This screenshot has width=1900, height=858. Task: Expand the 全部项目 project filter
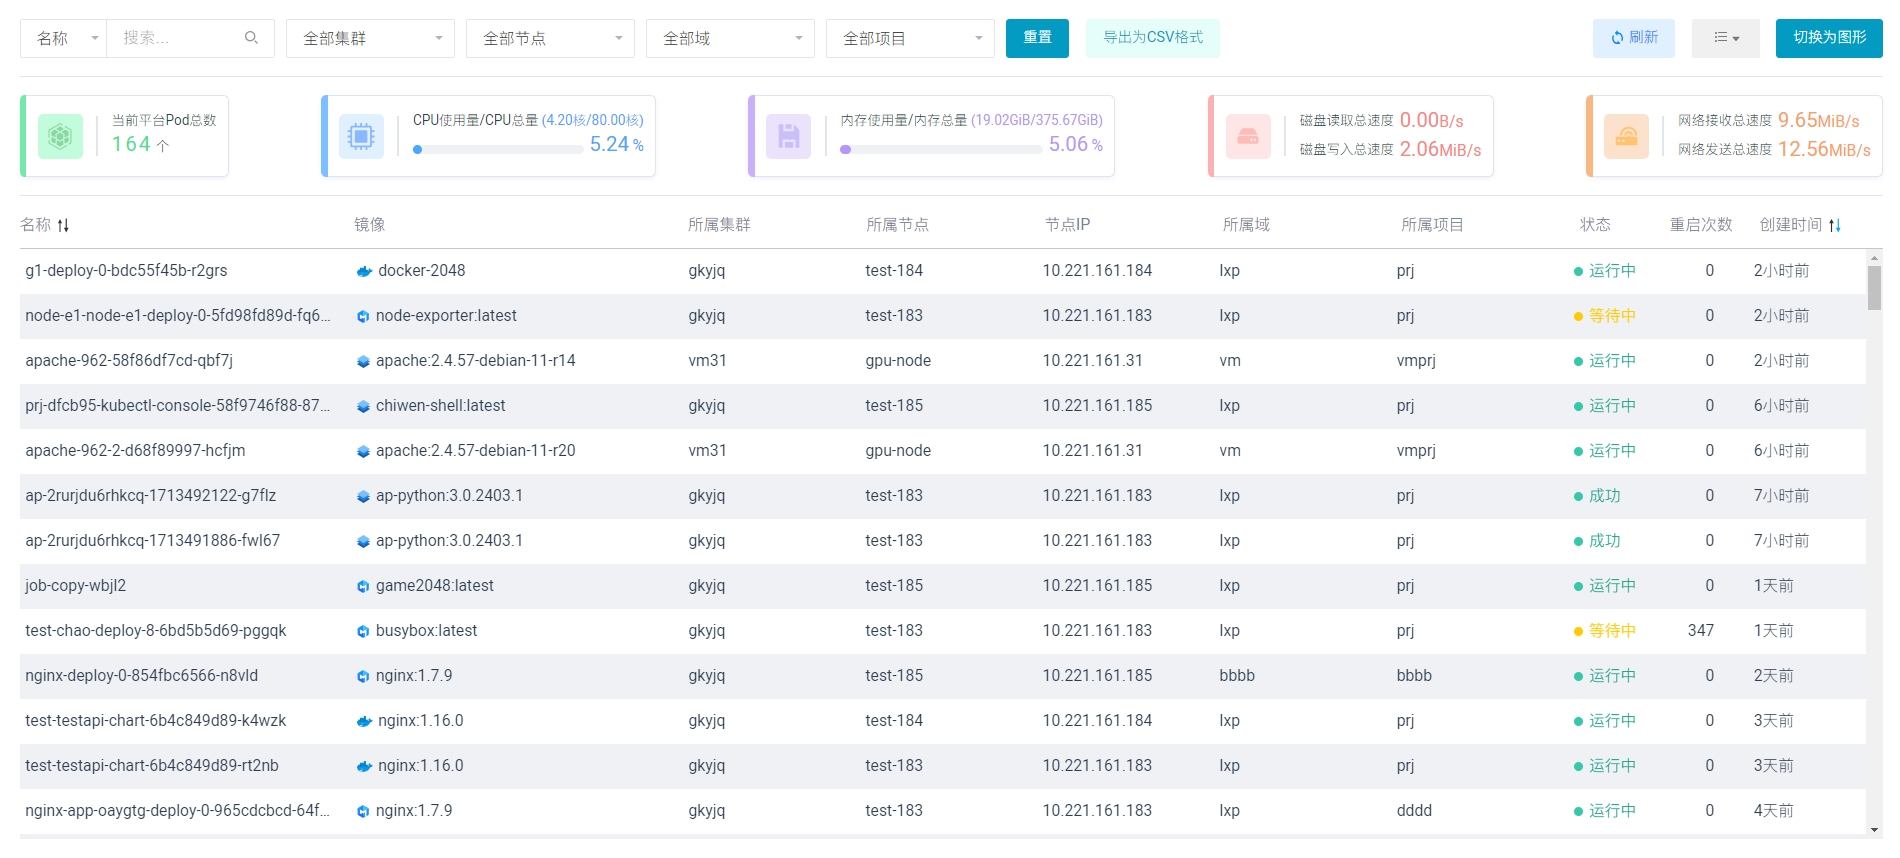[910, 38]
